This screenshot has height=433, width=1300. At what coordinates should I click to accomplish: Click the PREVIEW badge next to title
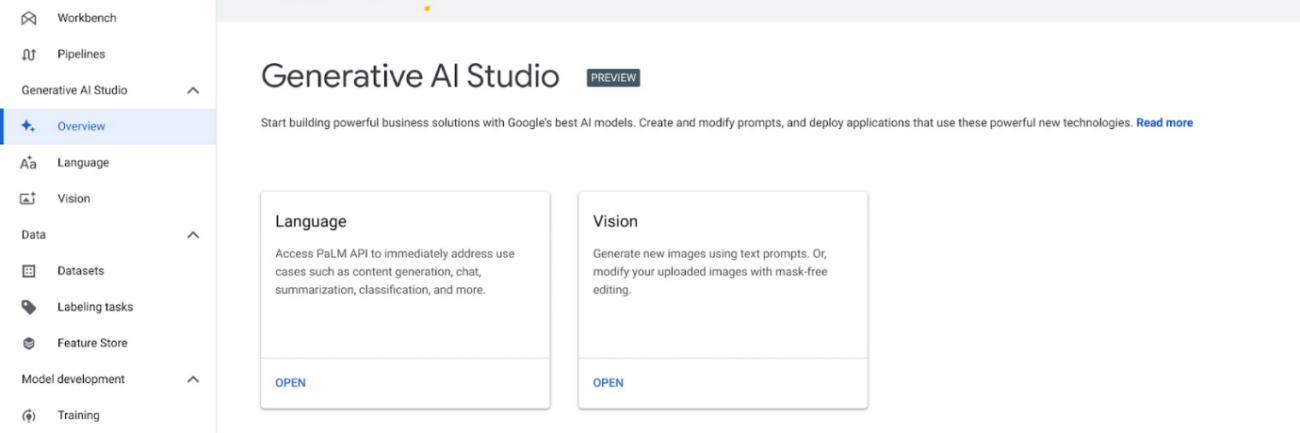pyautogui.click(x=613, y=78)
